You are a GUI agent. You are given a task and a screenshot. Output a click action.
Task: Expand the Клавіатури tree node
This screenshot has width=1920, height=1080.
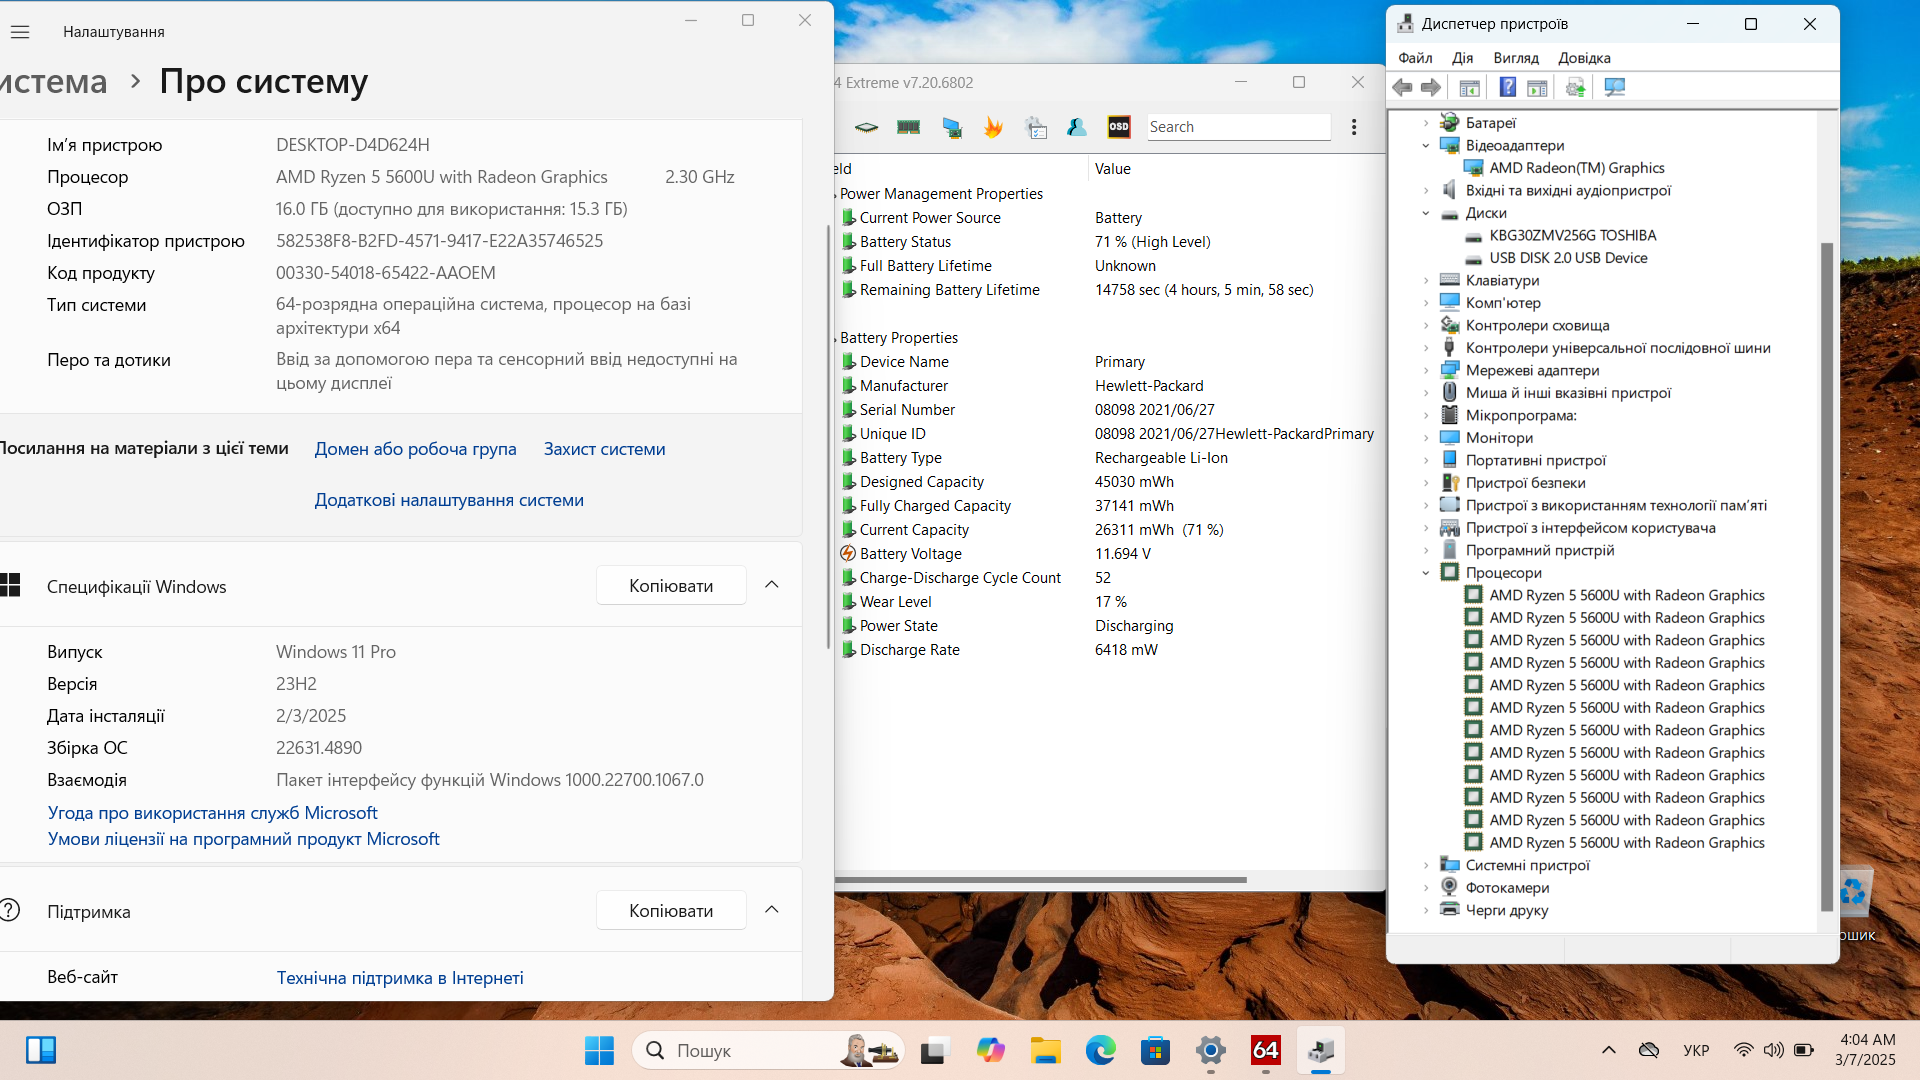[x=1426, y=281]
